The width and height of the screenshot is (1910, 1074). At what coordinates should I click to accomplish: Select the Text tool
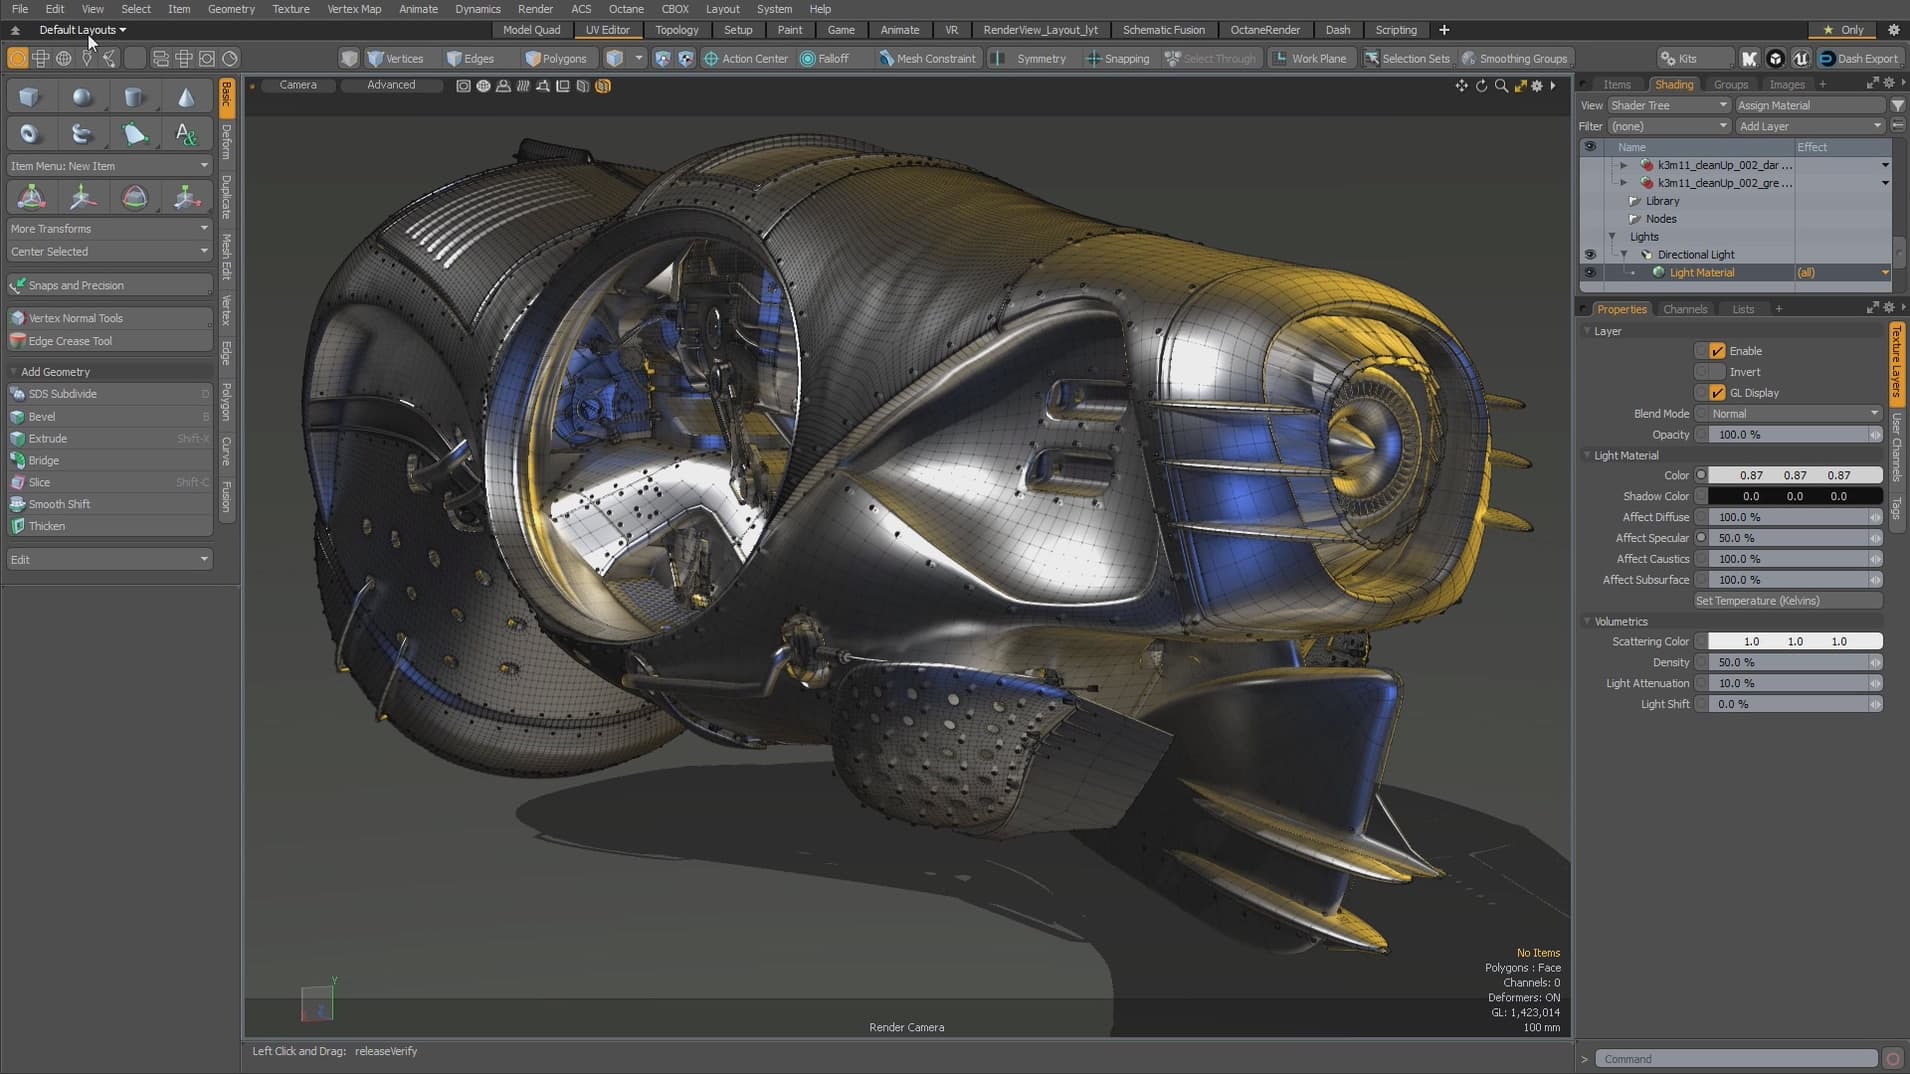click(x=187, y=133)
